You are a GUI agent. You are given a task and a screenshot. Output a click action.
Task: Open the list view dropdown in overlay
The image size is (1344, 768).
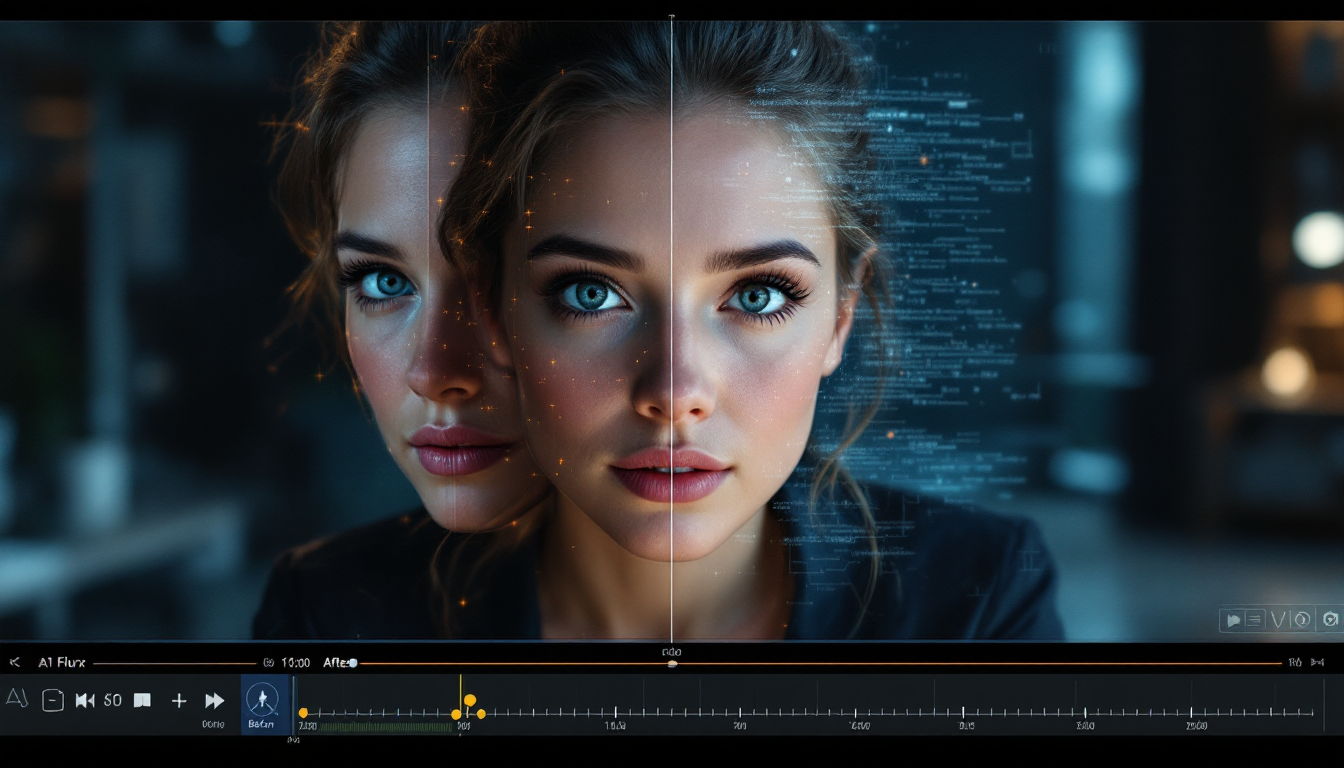click(x=1253, y=620)
